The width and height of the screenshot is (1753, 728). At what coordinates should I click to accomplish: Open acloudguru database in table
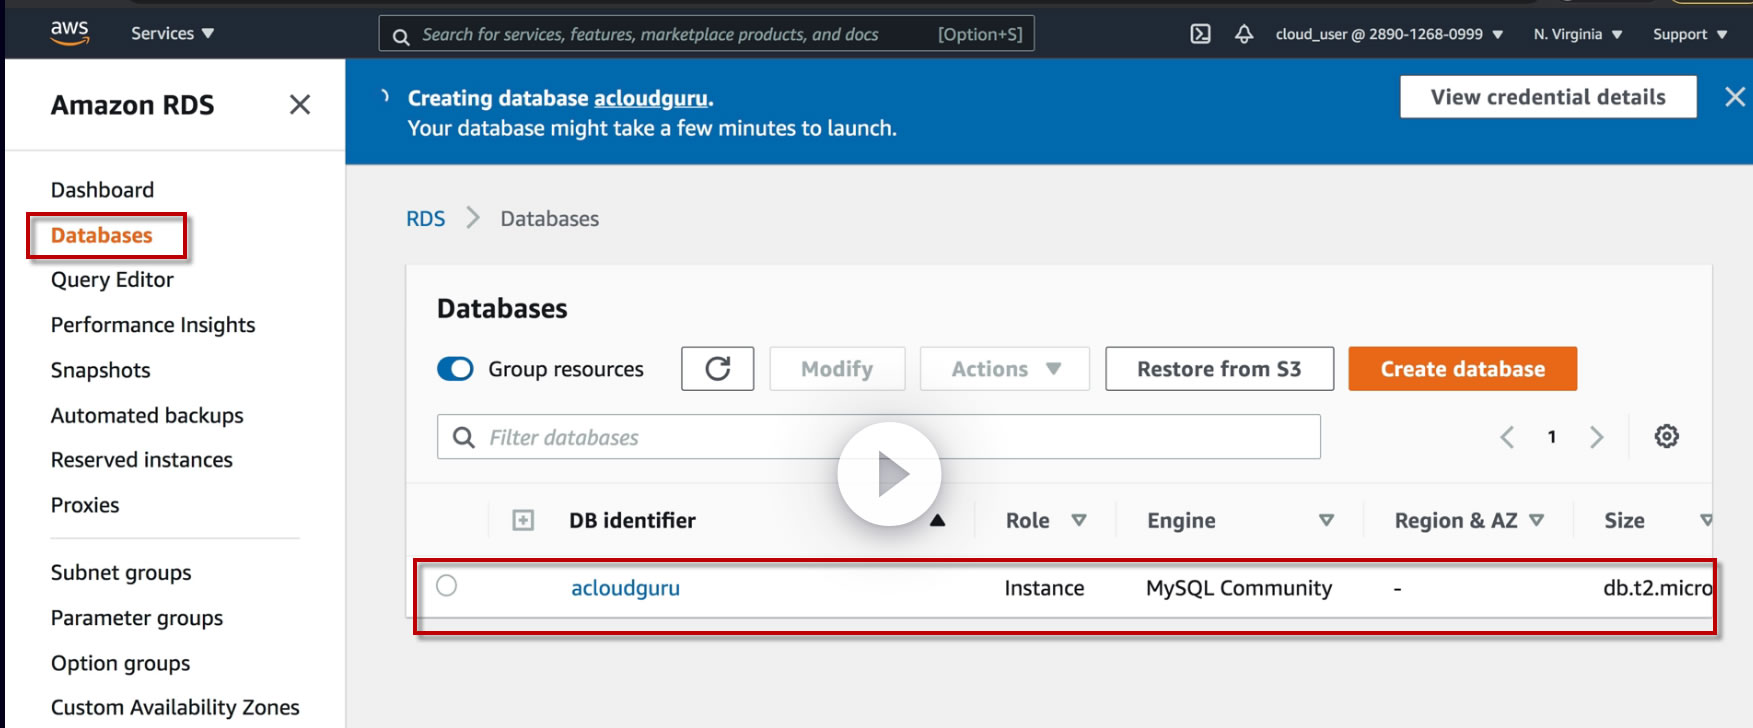[625, 588]
